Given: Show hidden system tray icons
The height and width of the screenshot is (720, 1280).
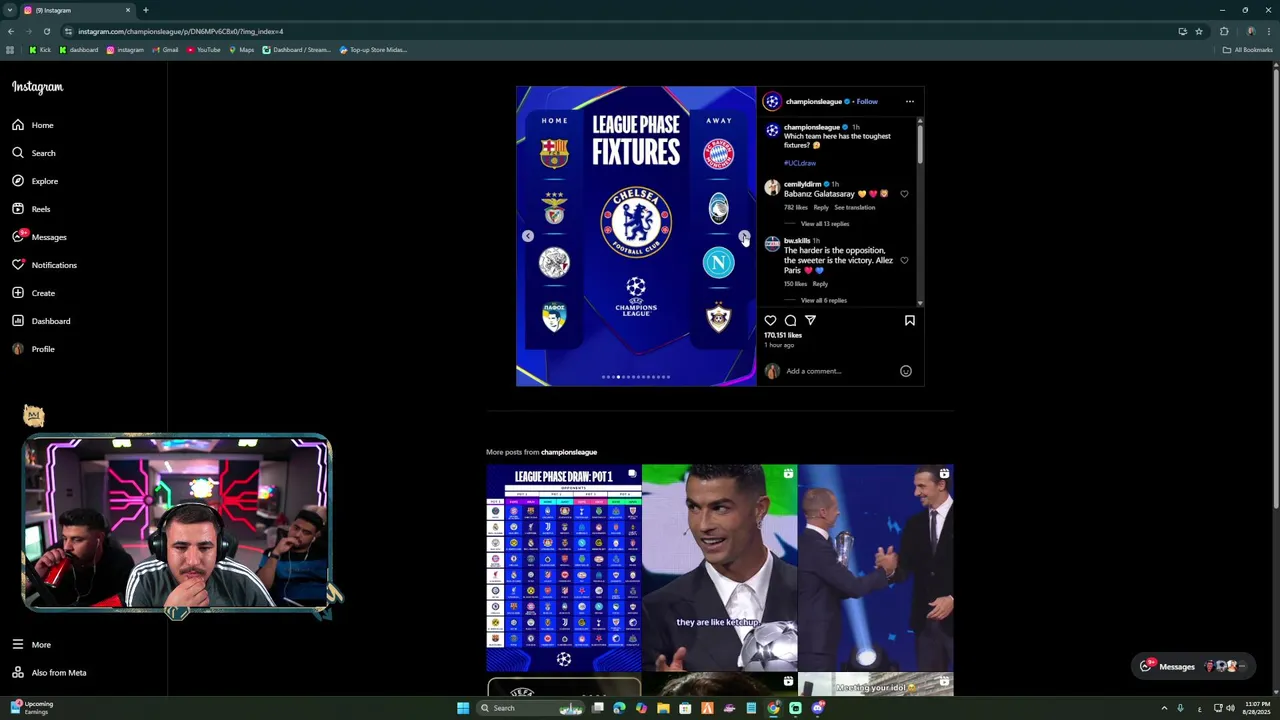Looking at the screenshot, I should pyautogui.click(x=1164, y=708).
